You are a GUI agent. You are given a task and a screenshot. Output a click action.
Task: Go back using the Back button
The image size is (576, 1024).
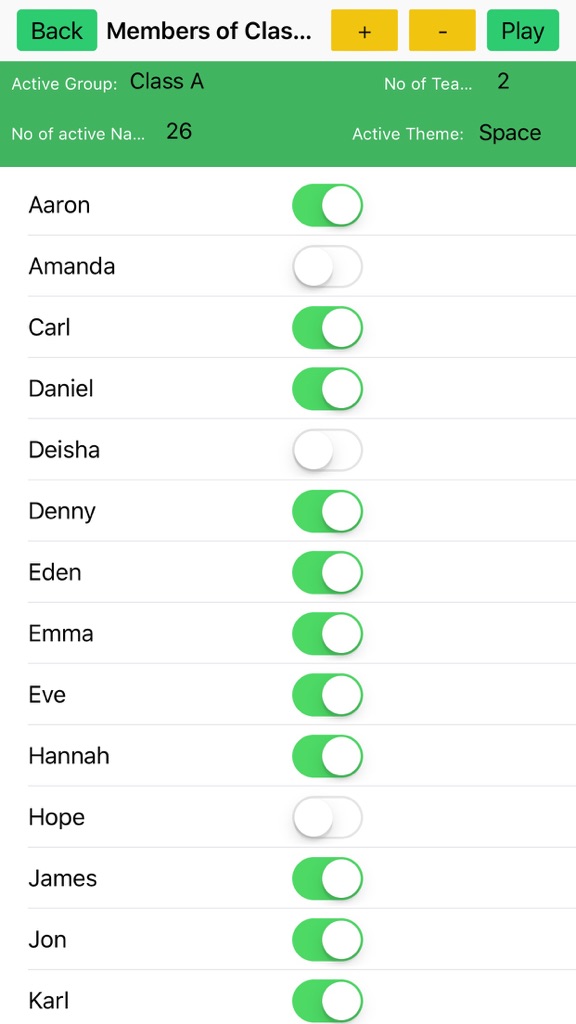point(57,30)
